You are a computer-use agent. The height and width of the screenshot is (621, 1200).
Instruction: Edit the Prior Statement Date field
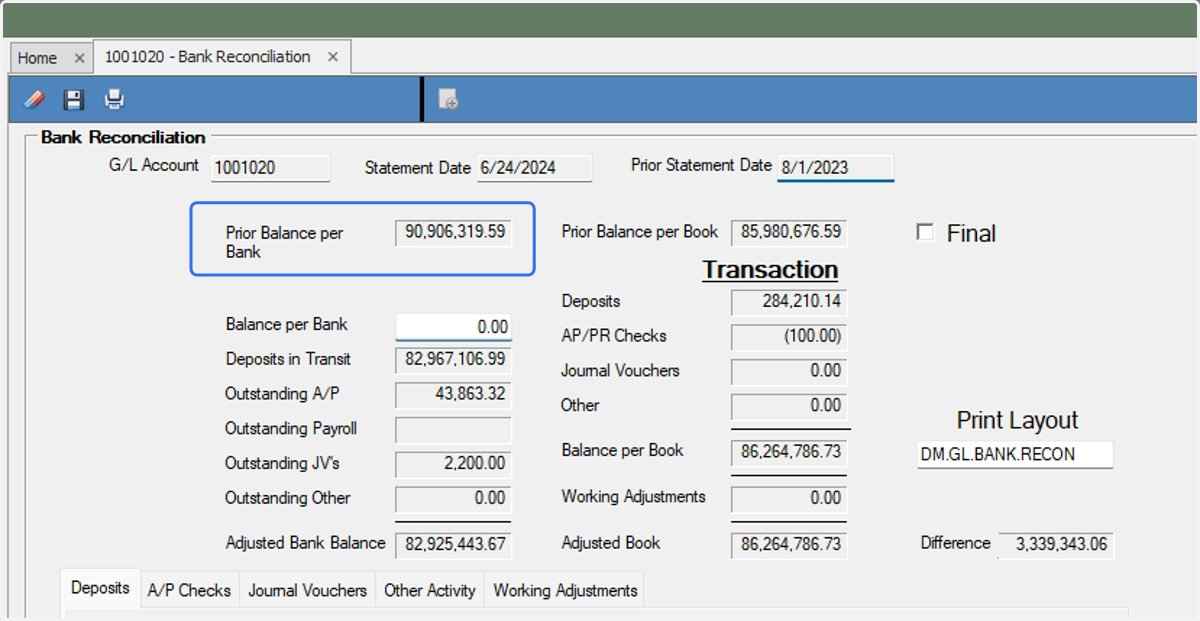[836, 168]
